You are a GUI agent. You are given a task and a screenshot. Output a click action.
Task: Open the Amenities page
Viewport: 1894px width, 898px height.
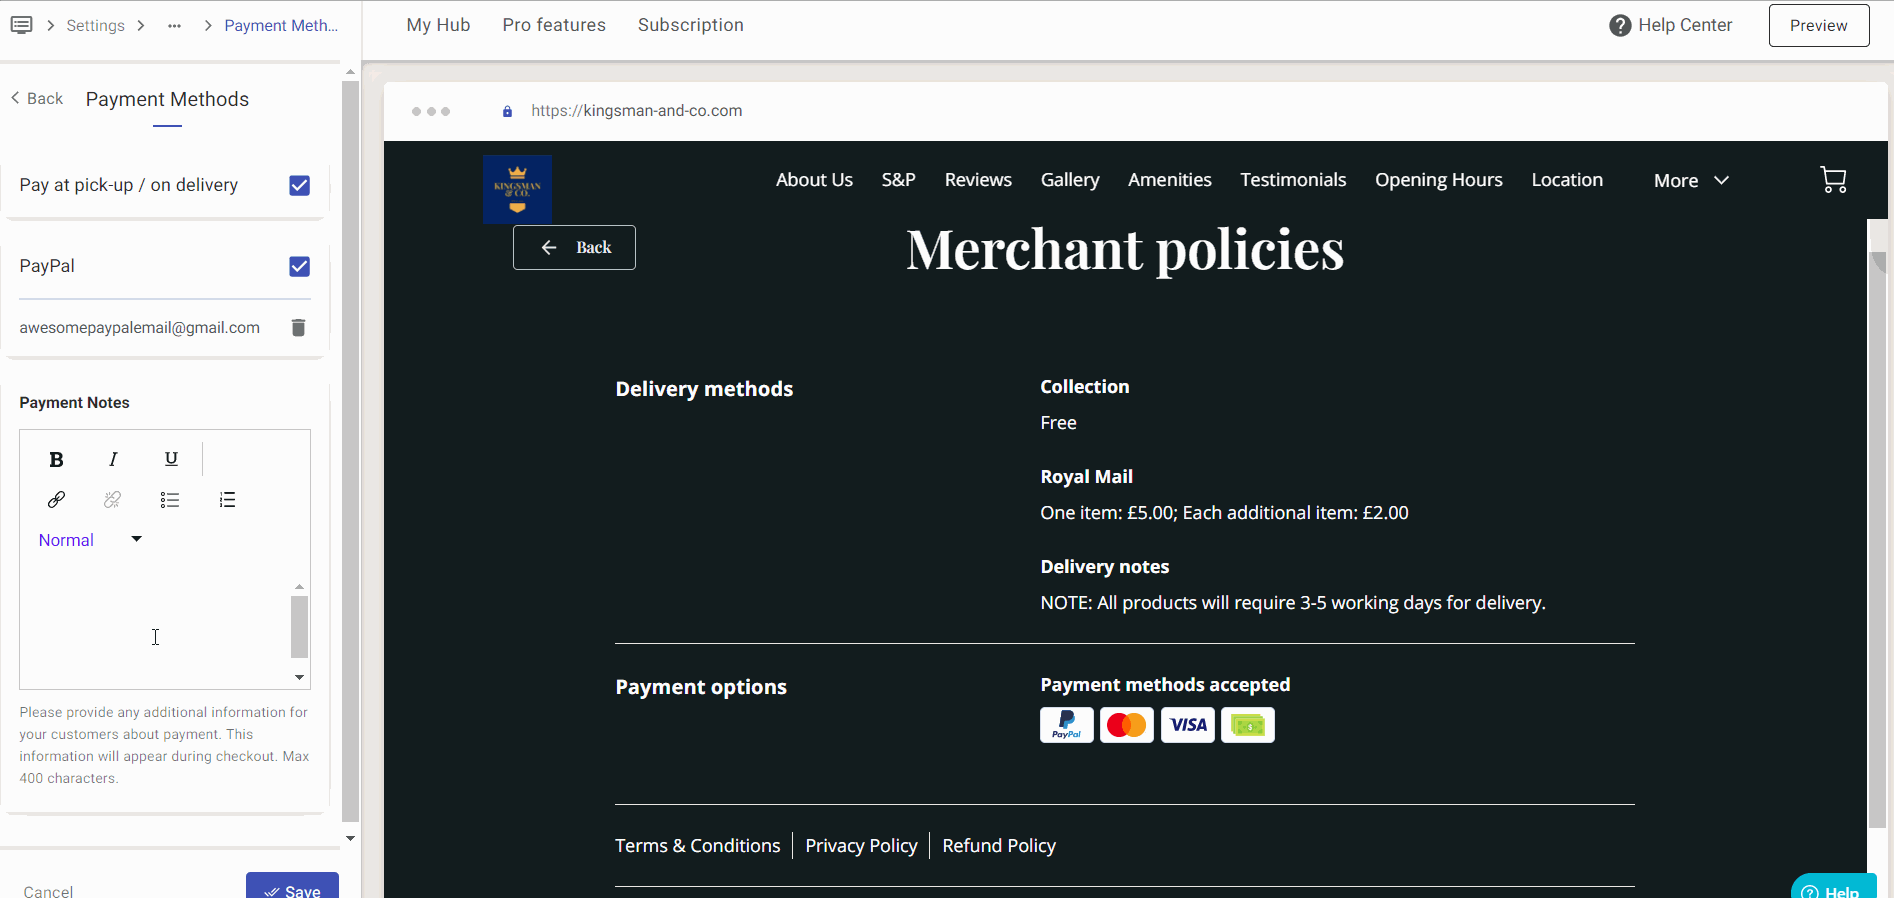tap(1170, 180)
